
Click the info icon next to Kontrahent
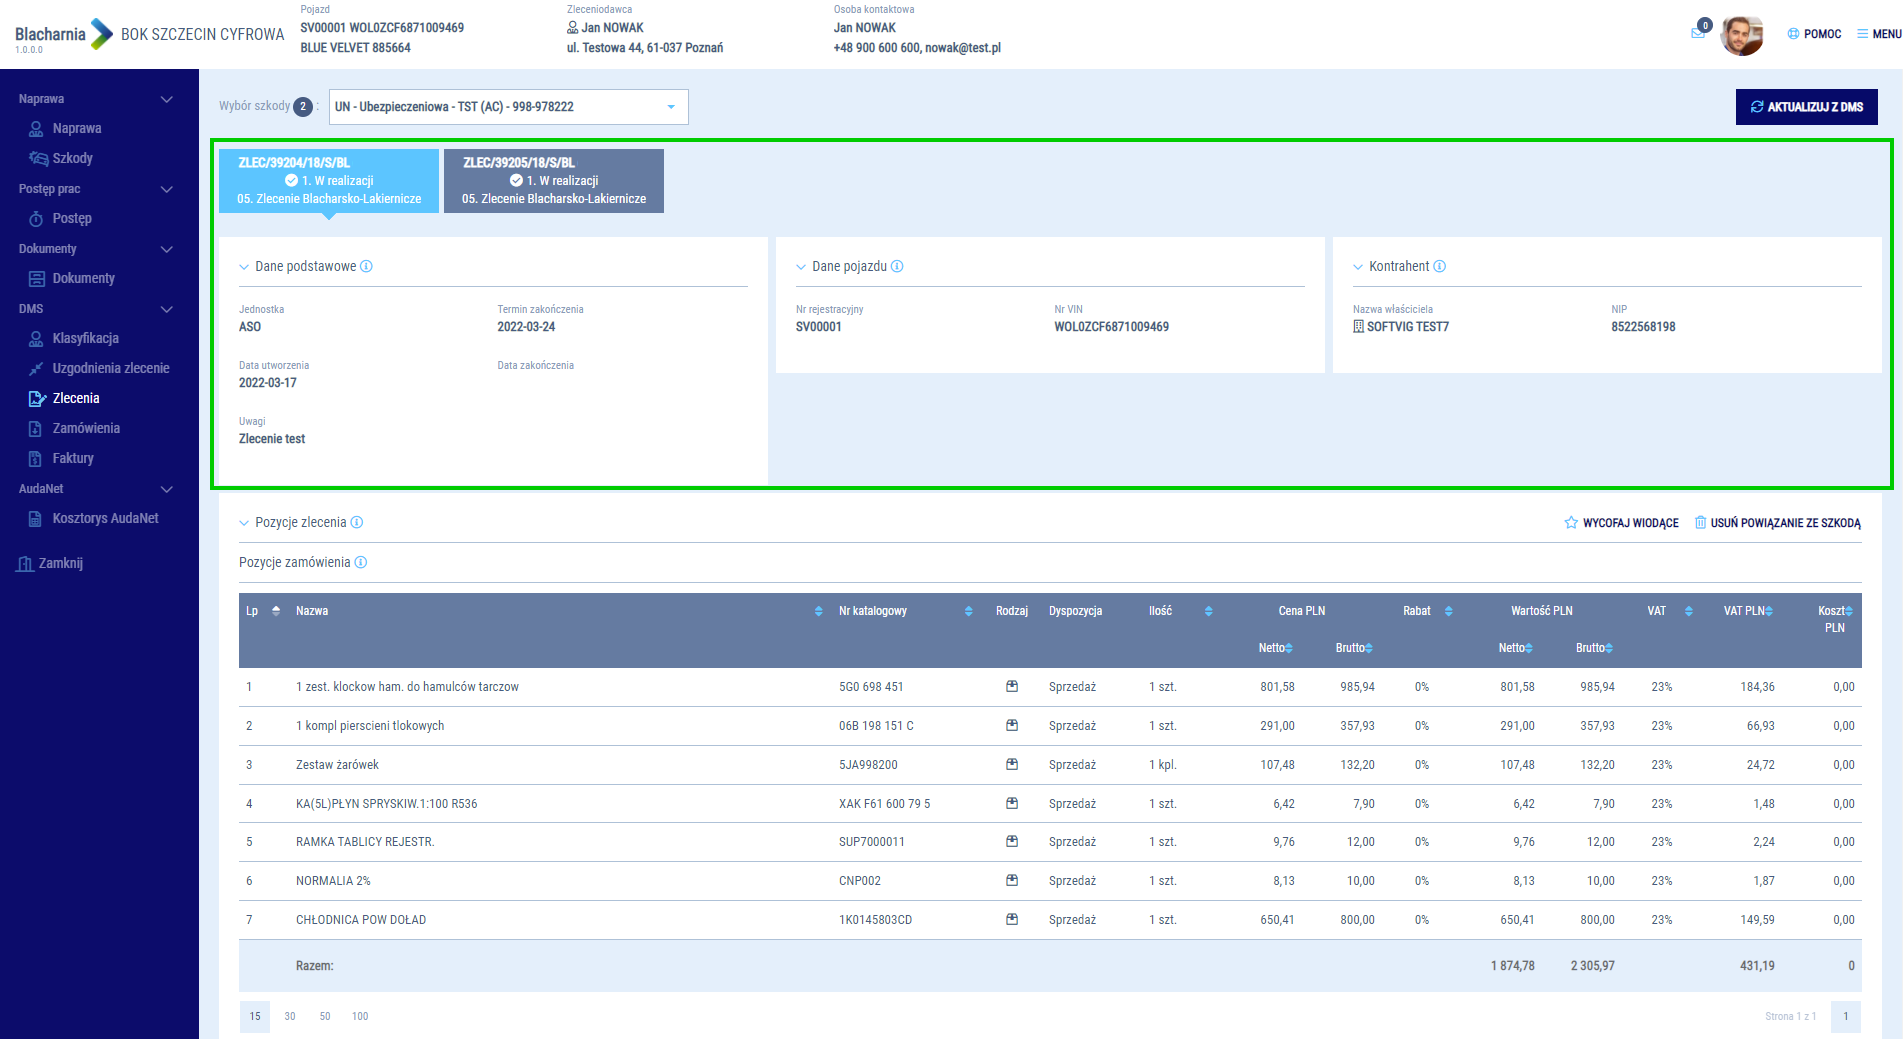click(1440, 266)
